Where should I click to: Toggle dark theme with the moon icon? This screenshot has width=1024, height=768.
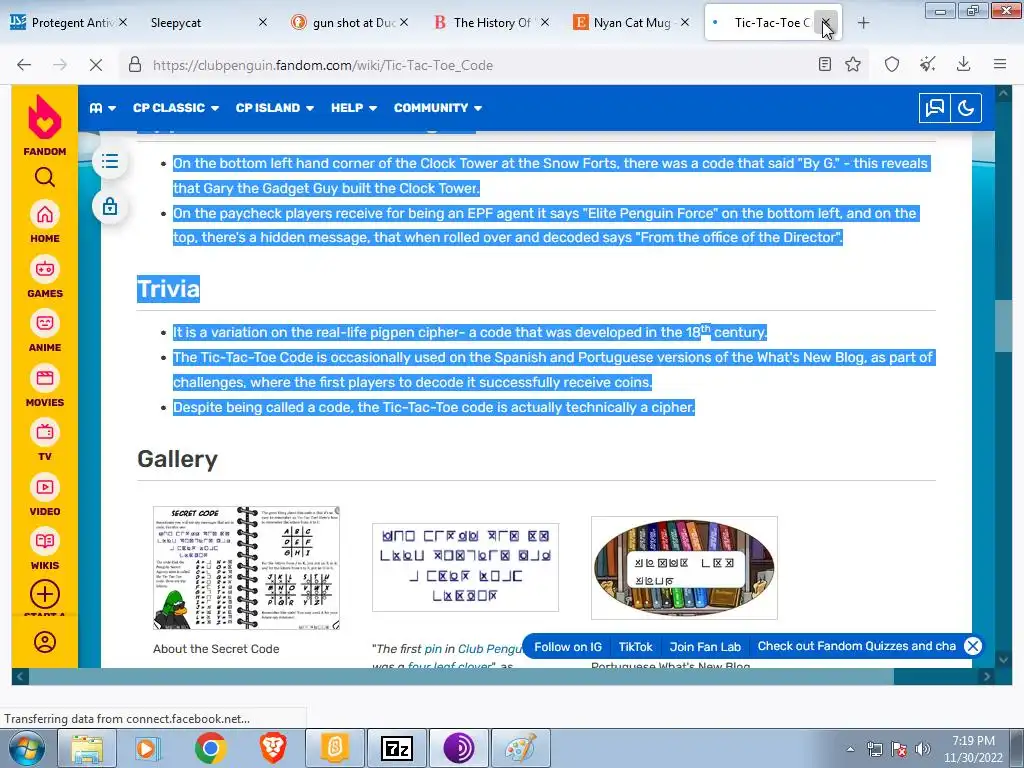pyautogui.click(x=966, y=108)
